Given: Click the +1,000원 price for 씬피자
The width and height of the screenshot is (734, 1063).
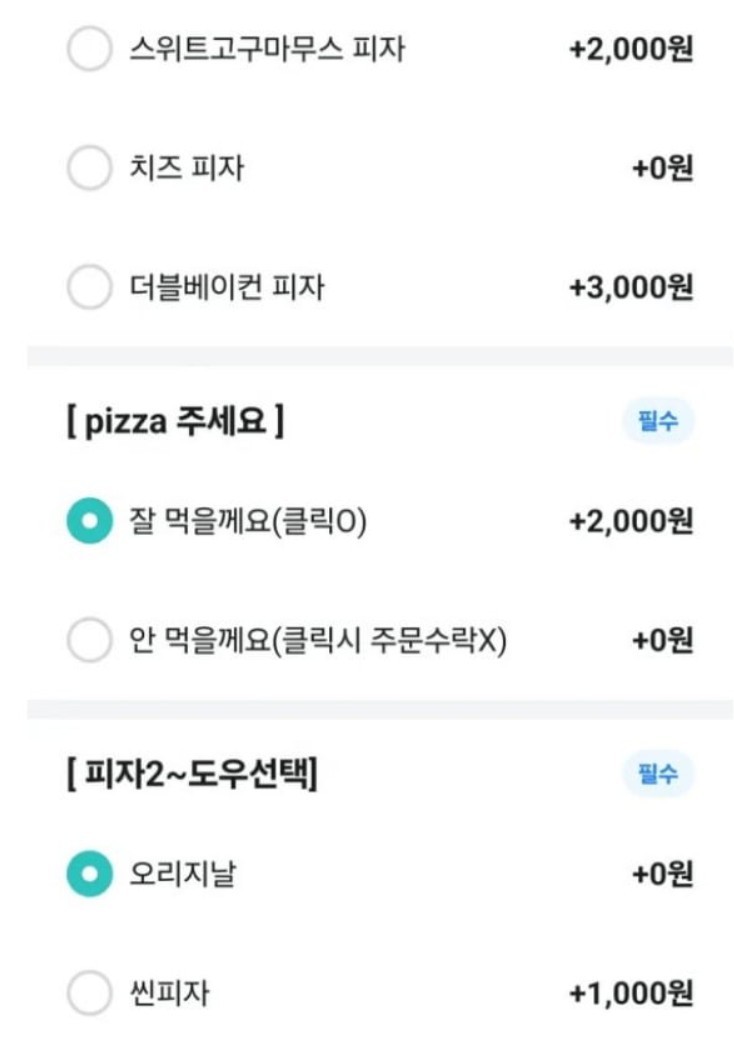Looking at the screenshot, I should 631,994.
